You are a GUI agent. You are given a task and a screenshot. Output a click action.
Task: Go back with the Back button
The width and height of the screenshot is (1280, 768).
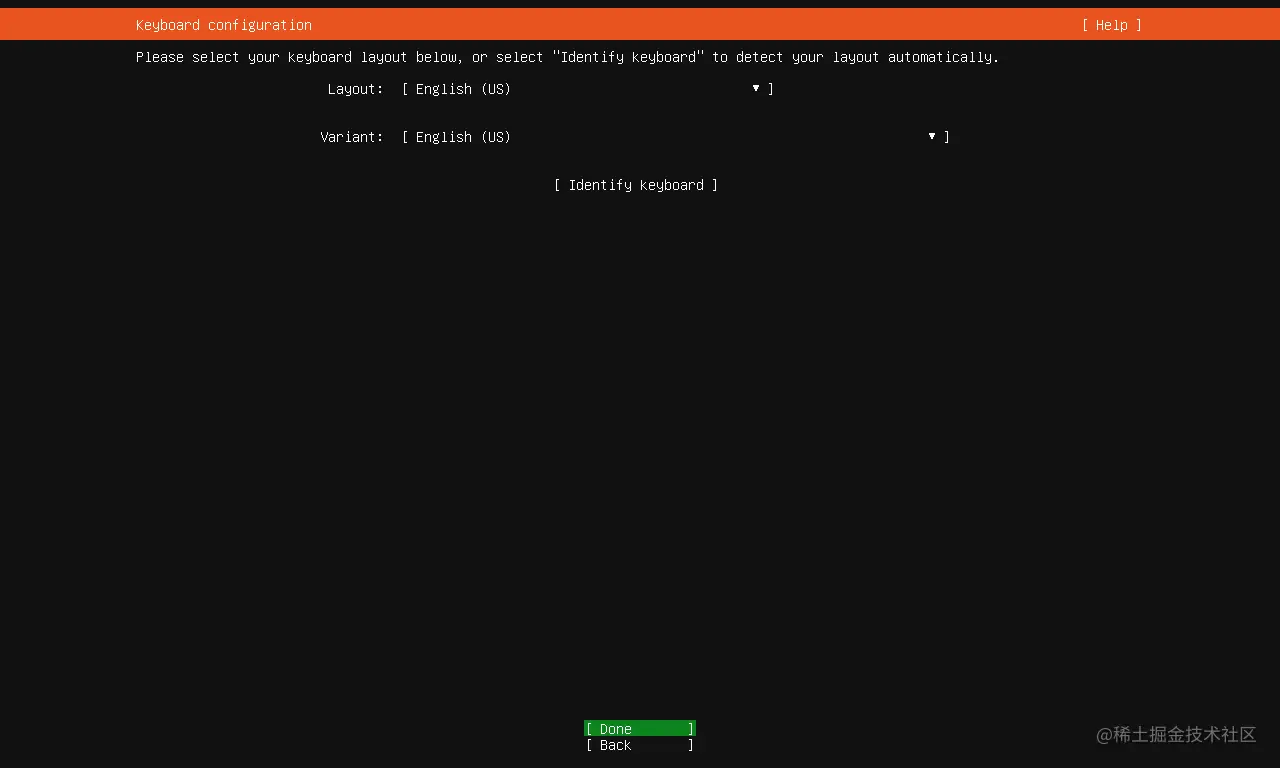click(x=640, y=745)
